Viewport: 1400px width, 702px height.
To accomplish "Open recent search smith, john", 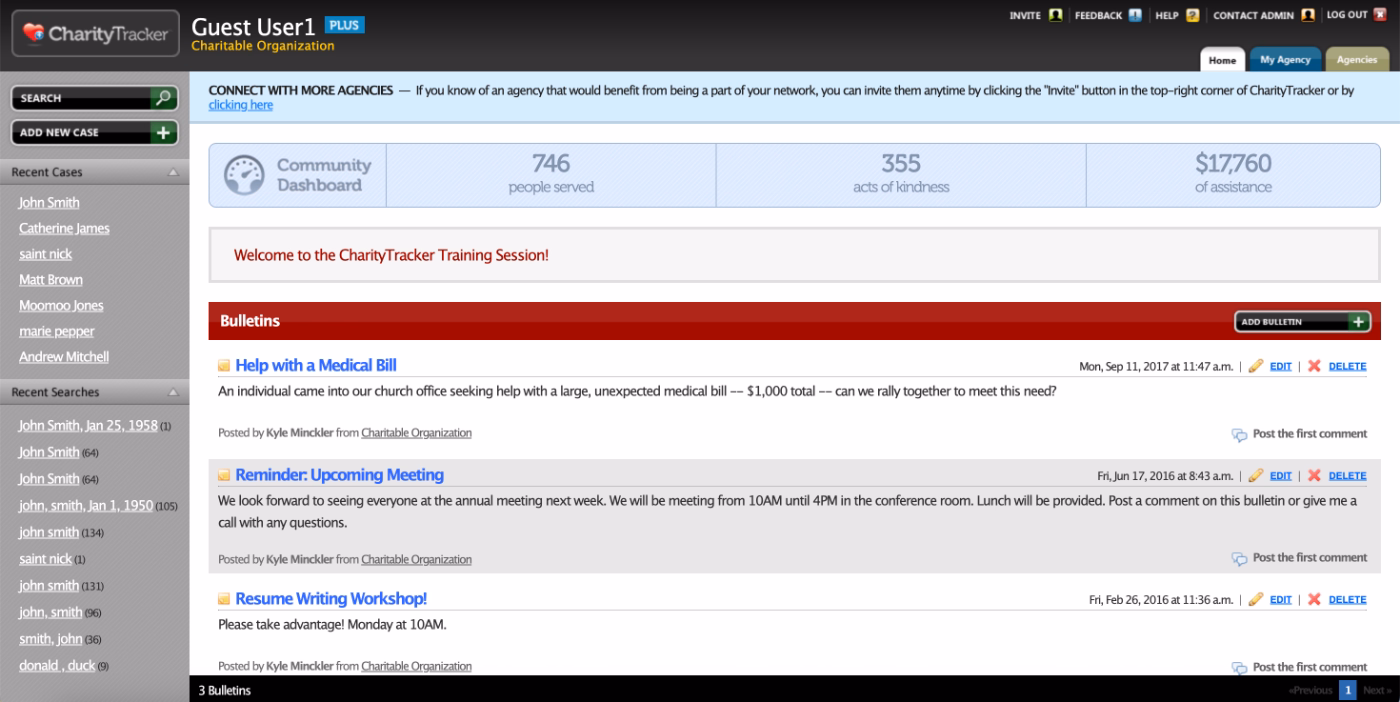I will 51,639.
